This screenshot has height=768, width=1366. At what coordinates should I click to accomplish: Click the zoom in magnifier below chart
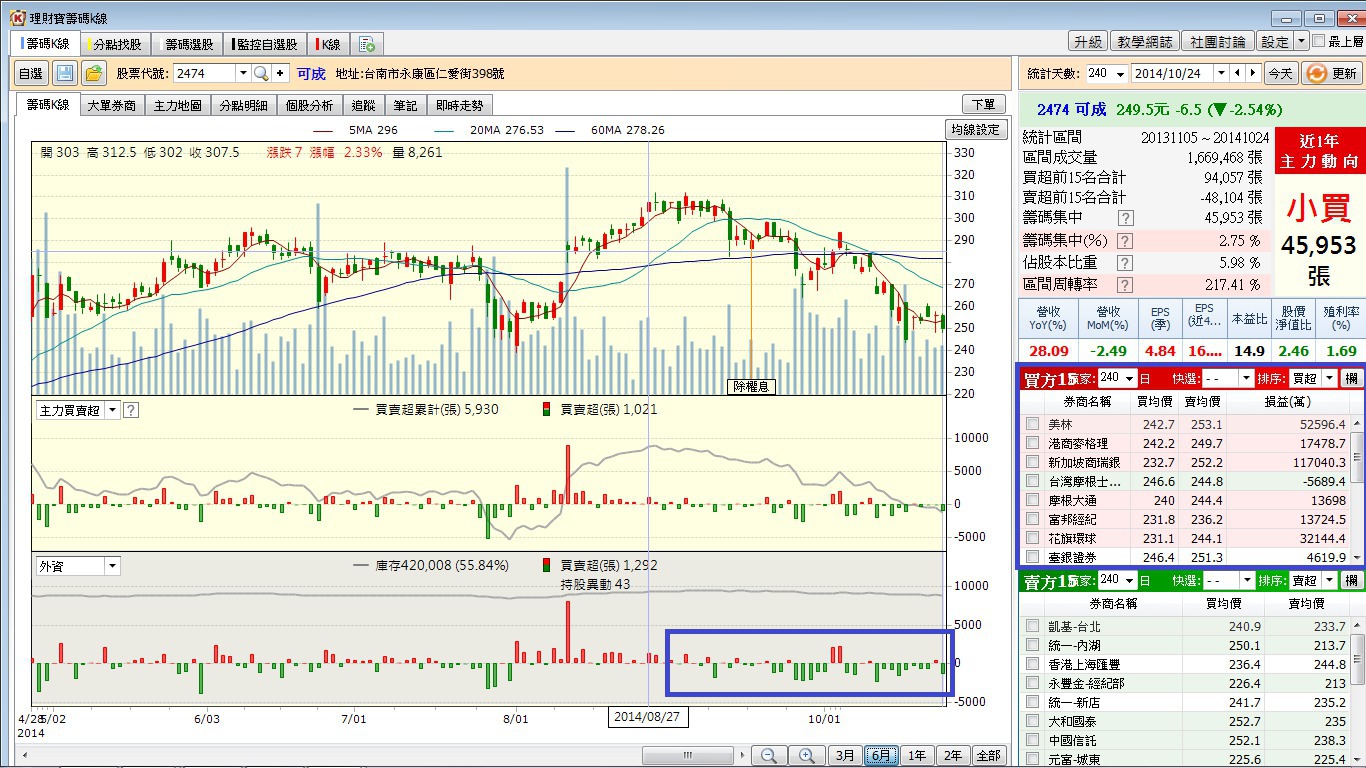tap(806, 756)
